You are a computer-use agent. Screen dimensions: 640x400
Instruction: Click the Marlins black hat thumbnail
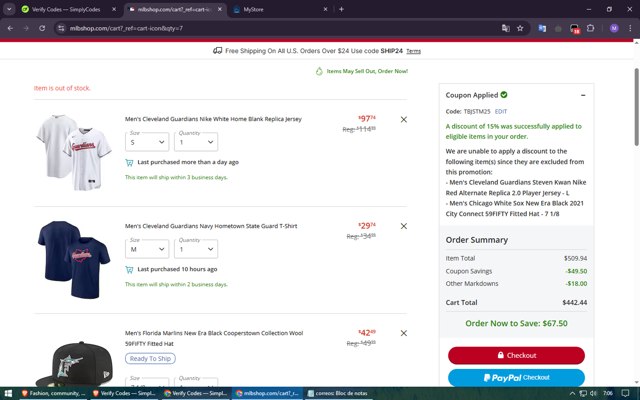click(74, 363)
